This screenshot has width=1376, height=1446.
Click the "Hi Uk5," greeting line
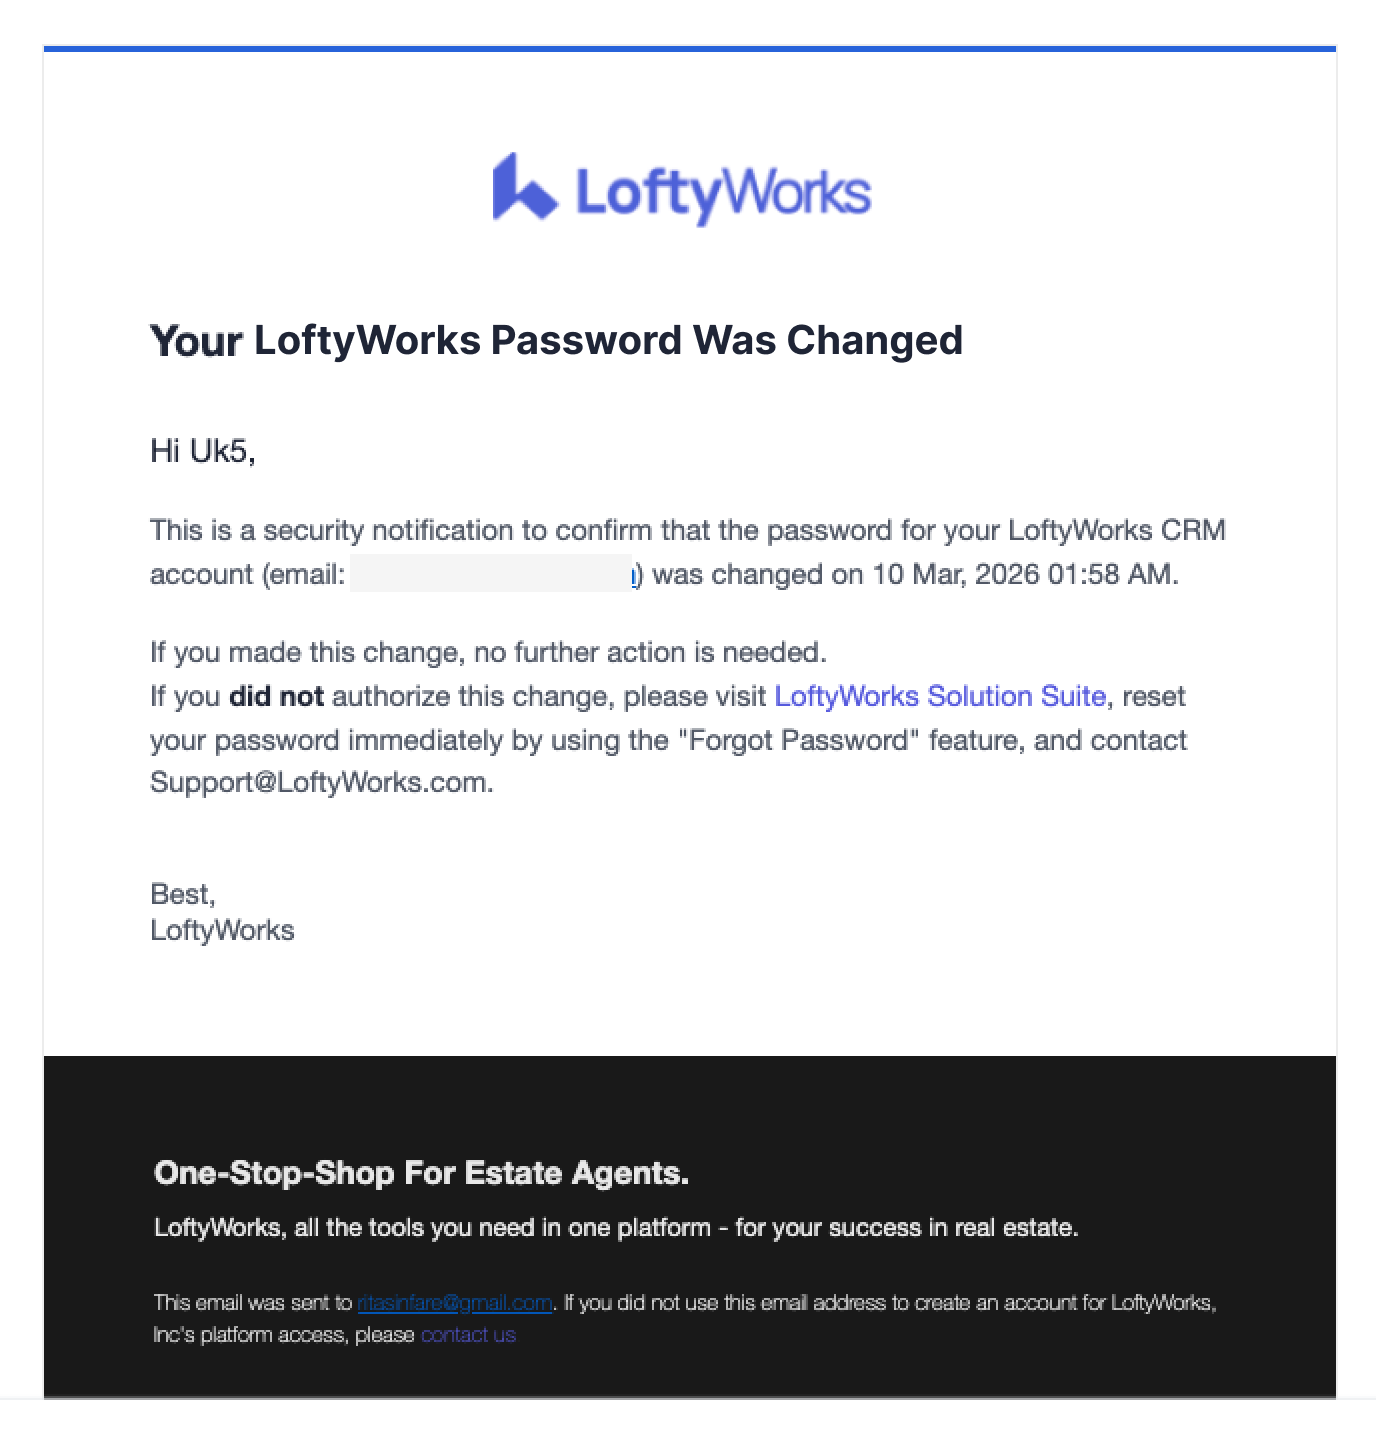point(203,451)
